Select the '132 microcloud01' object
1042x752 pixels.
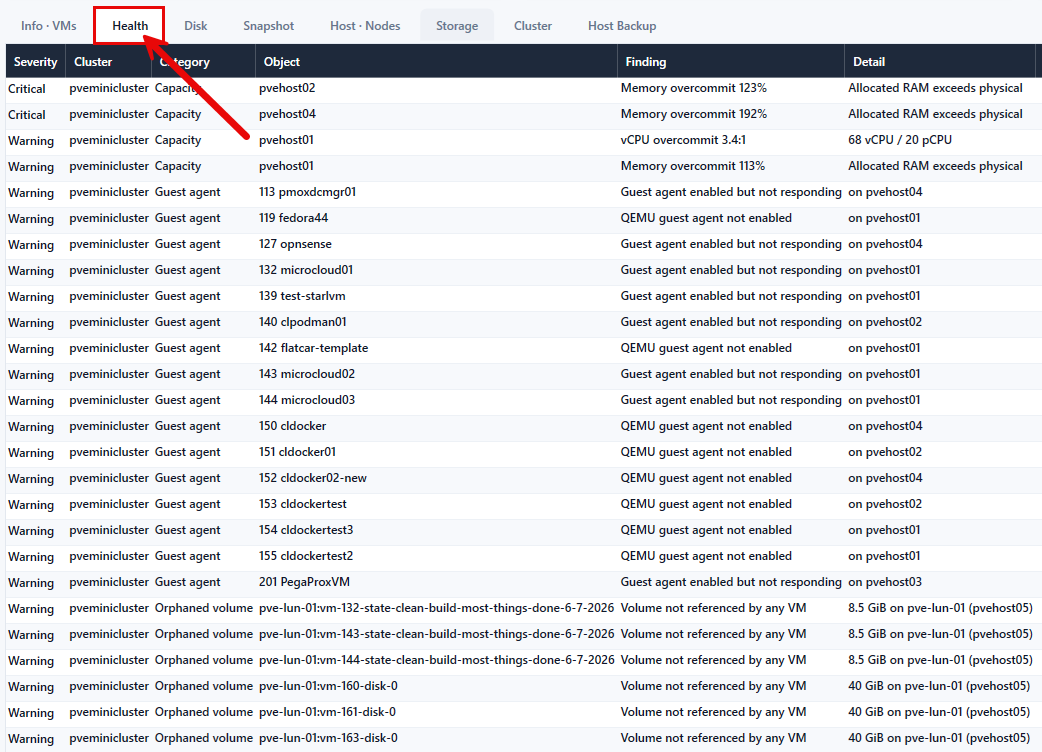(x=306, y=270)
